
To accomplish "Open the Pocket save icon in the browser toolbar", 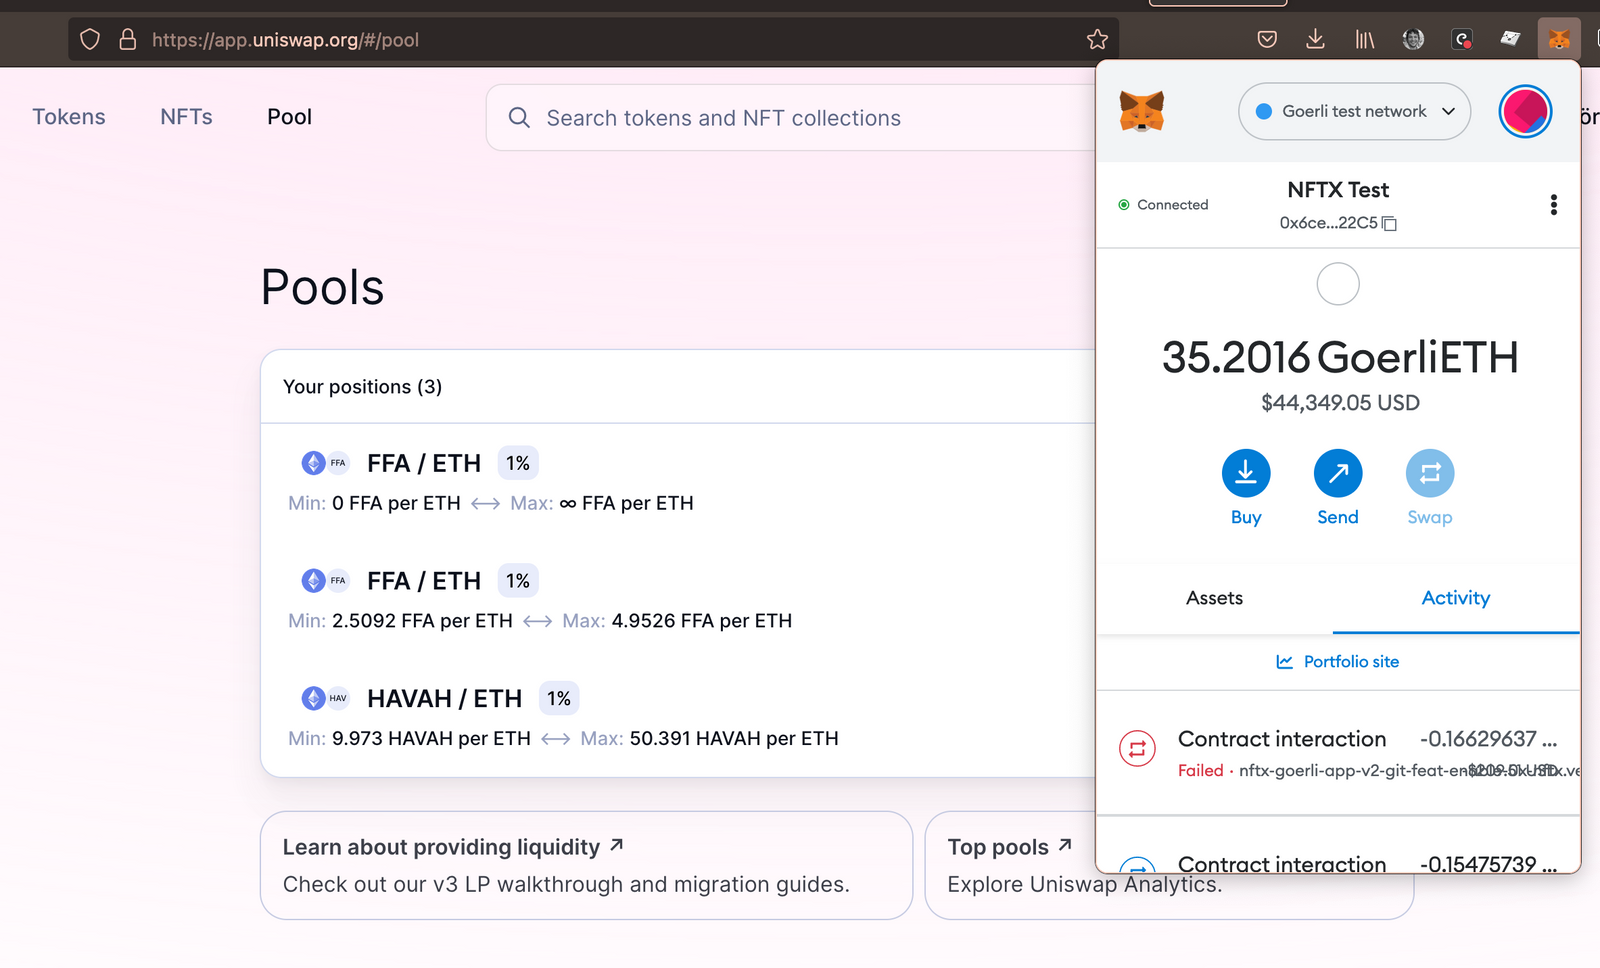I will click(1267, 39).
